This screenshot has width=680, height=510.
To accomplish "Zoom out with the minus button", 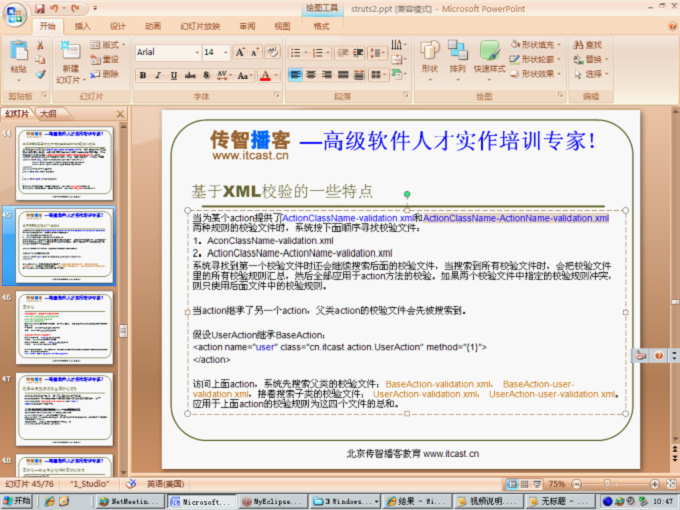I will (576, 484).
